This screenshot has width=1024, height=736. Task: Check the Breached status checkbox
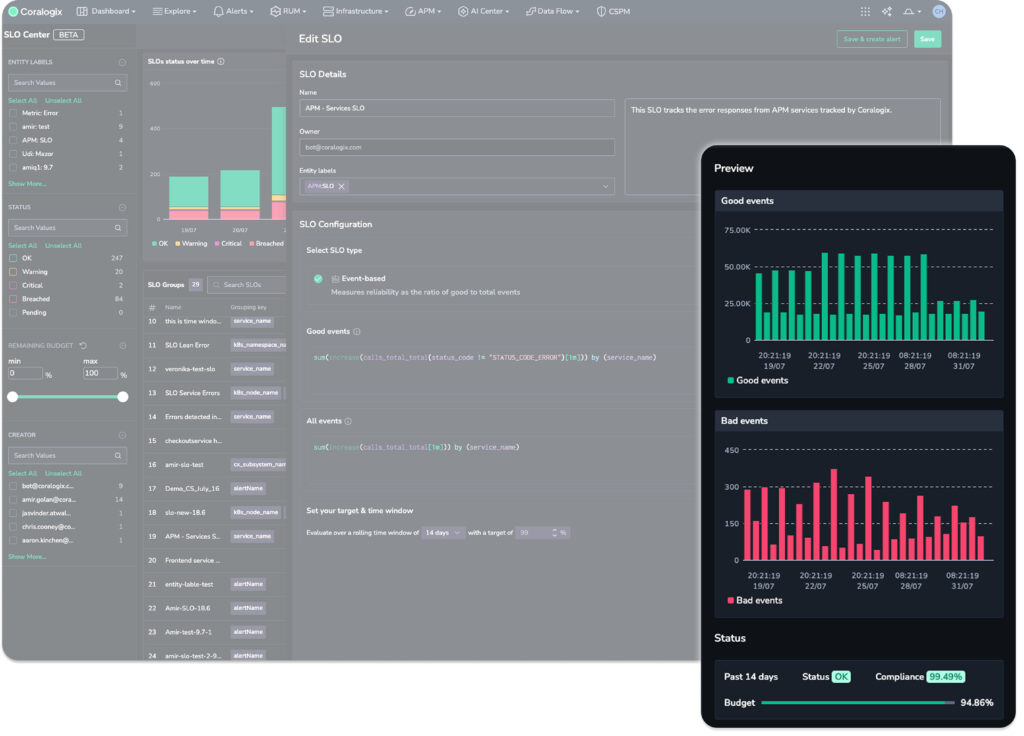[x=13, y=299]
